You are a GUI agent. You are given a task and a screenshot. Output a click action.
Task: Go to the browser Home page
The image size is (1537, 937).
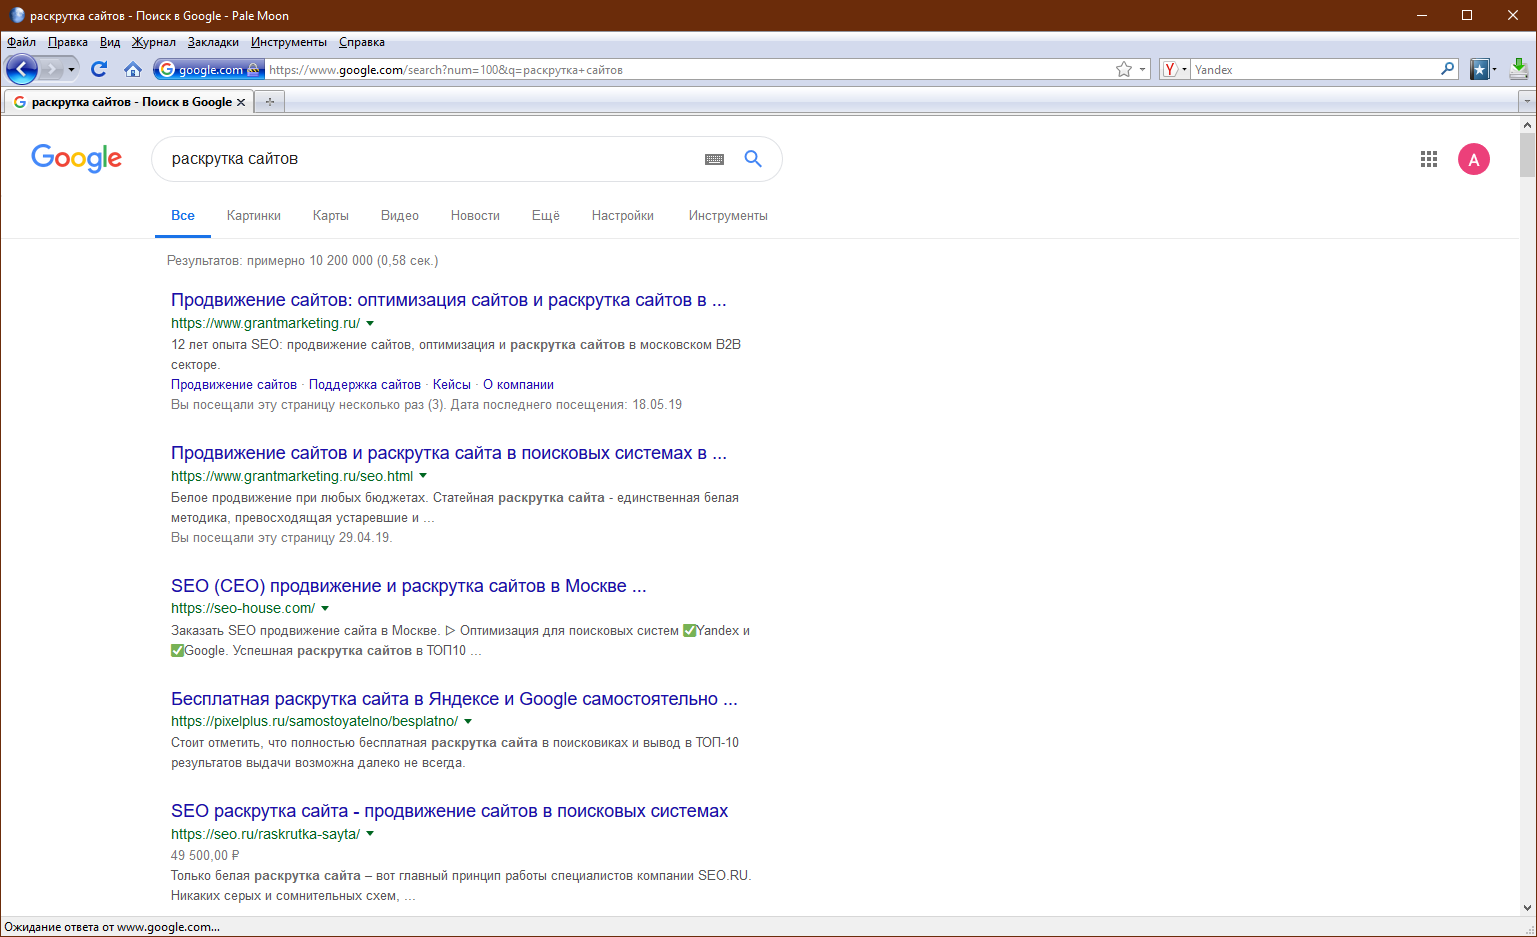133,69
